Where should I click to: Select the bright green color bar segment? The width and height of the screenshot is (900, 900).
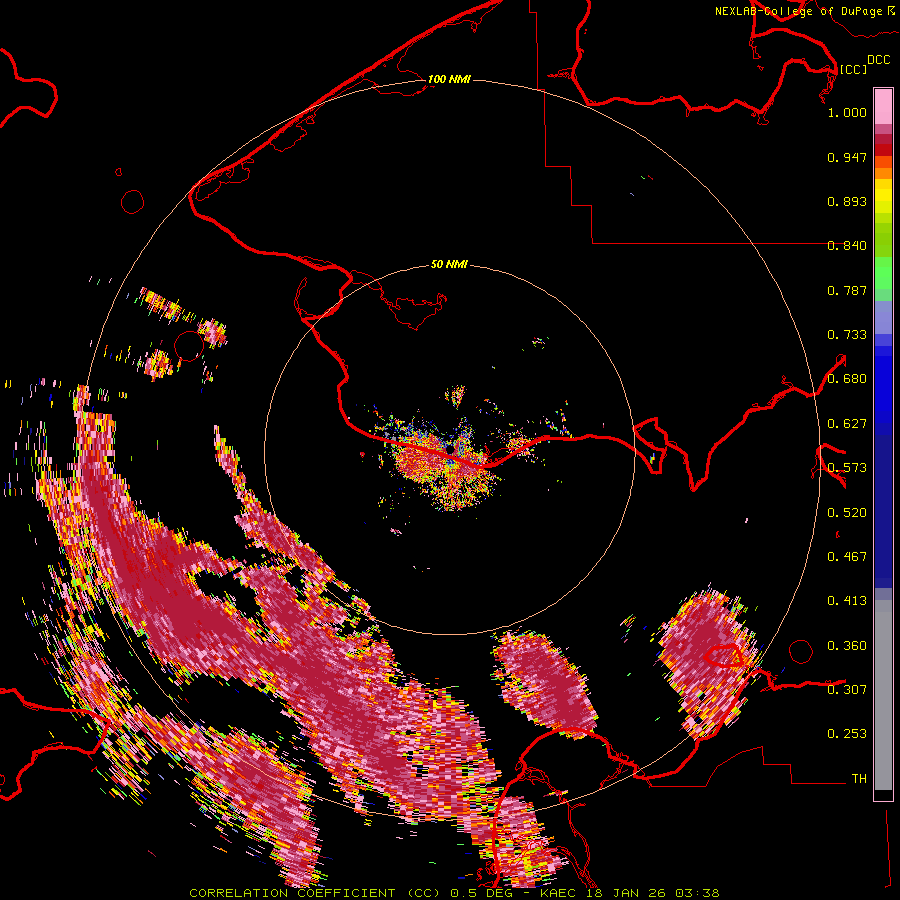883,273
